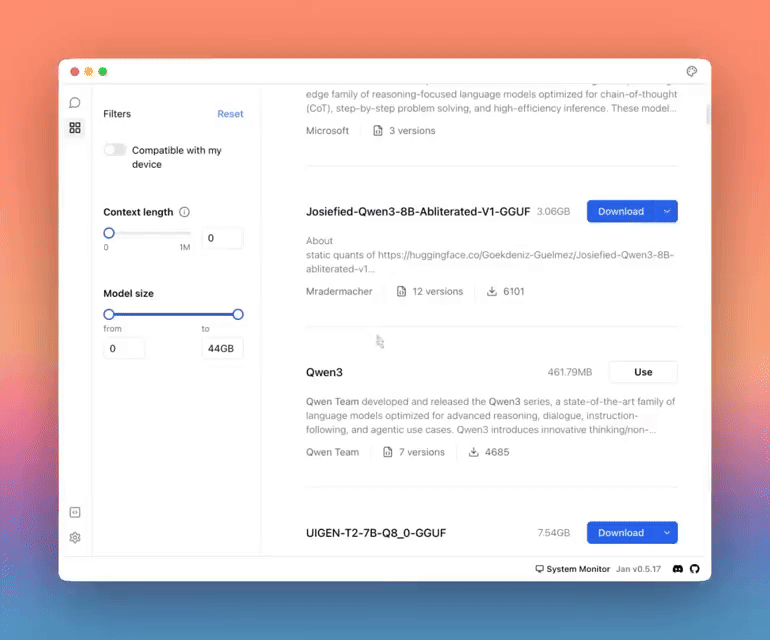The image size is (770, 640).
Task: Expand Josiefied-Qwen3 download options arrow
Action: pyautogui.click(x=666, y=211)
